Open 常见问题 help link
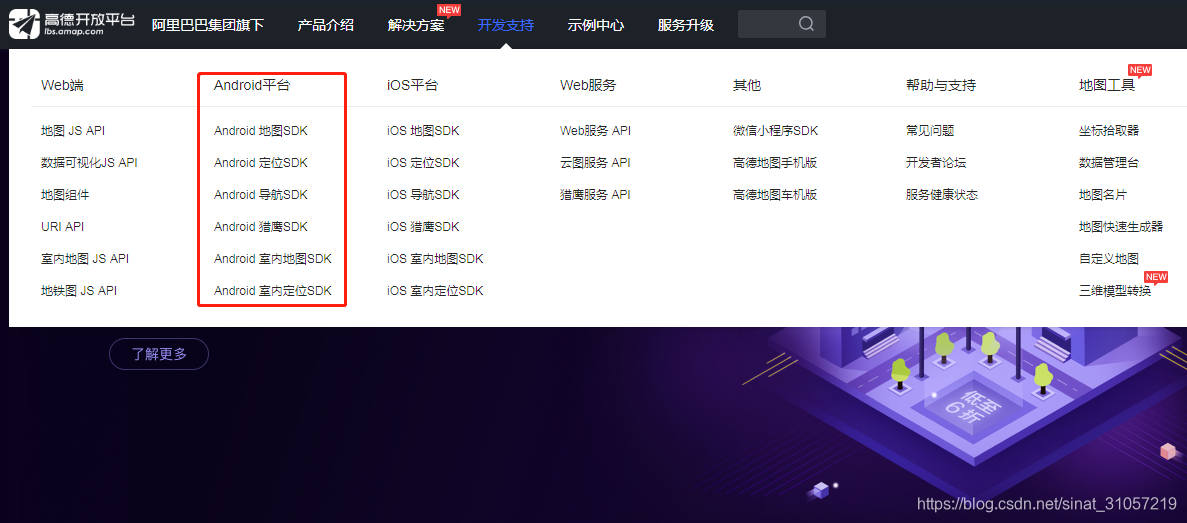 point(930,130)
